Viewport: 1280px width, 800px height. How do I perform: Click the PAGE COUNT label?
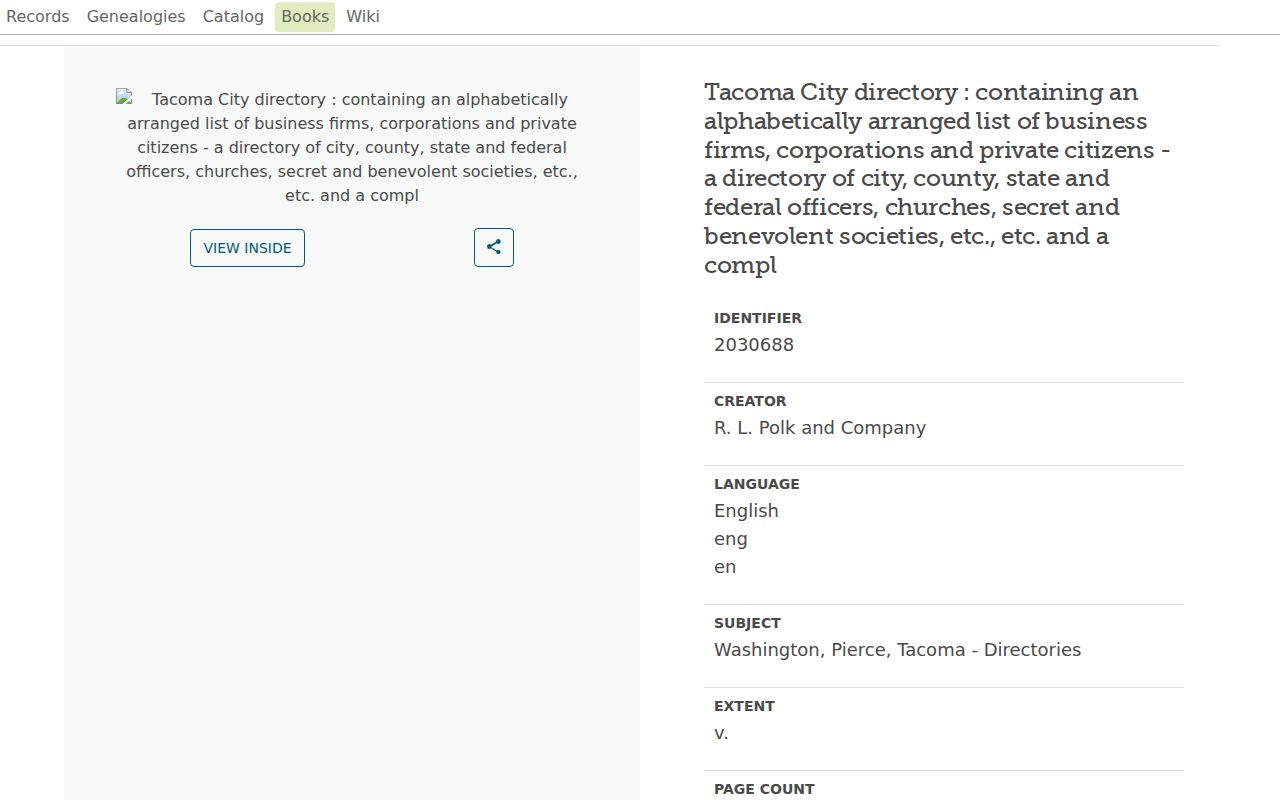click(764, 789)
